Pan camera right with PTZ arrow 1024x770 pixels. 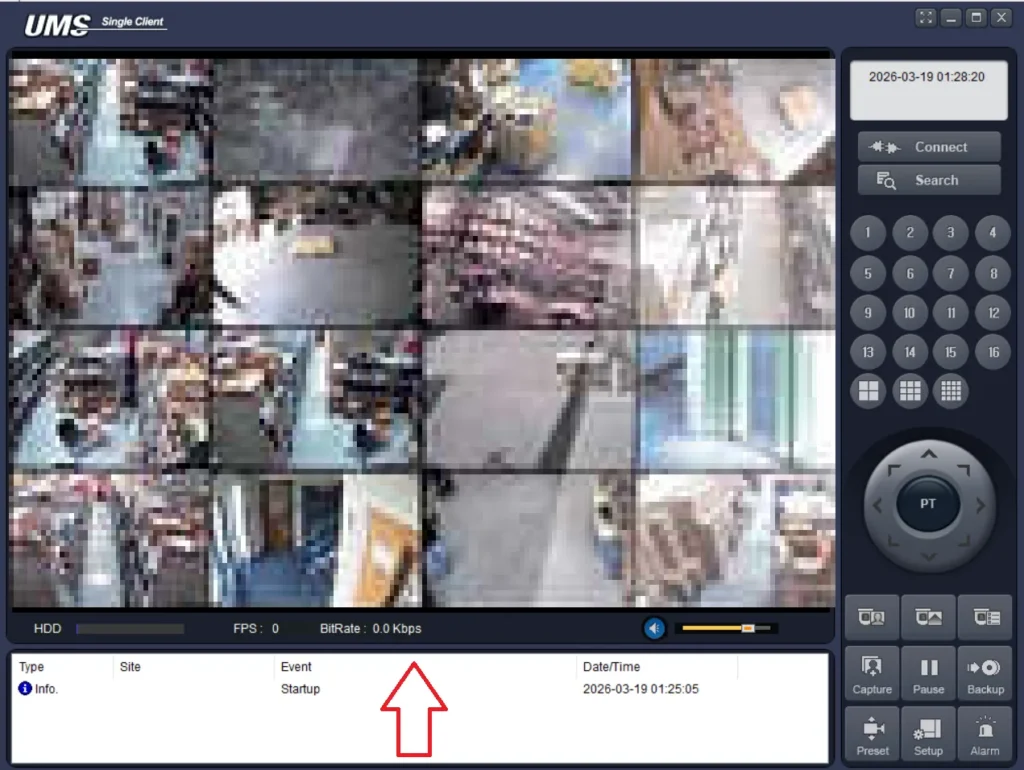(x=980, y=505)
